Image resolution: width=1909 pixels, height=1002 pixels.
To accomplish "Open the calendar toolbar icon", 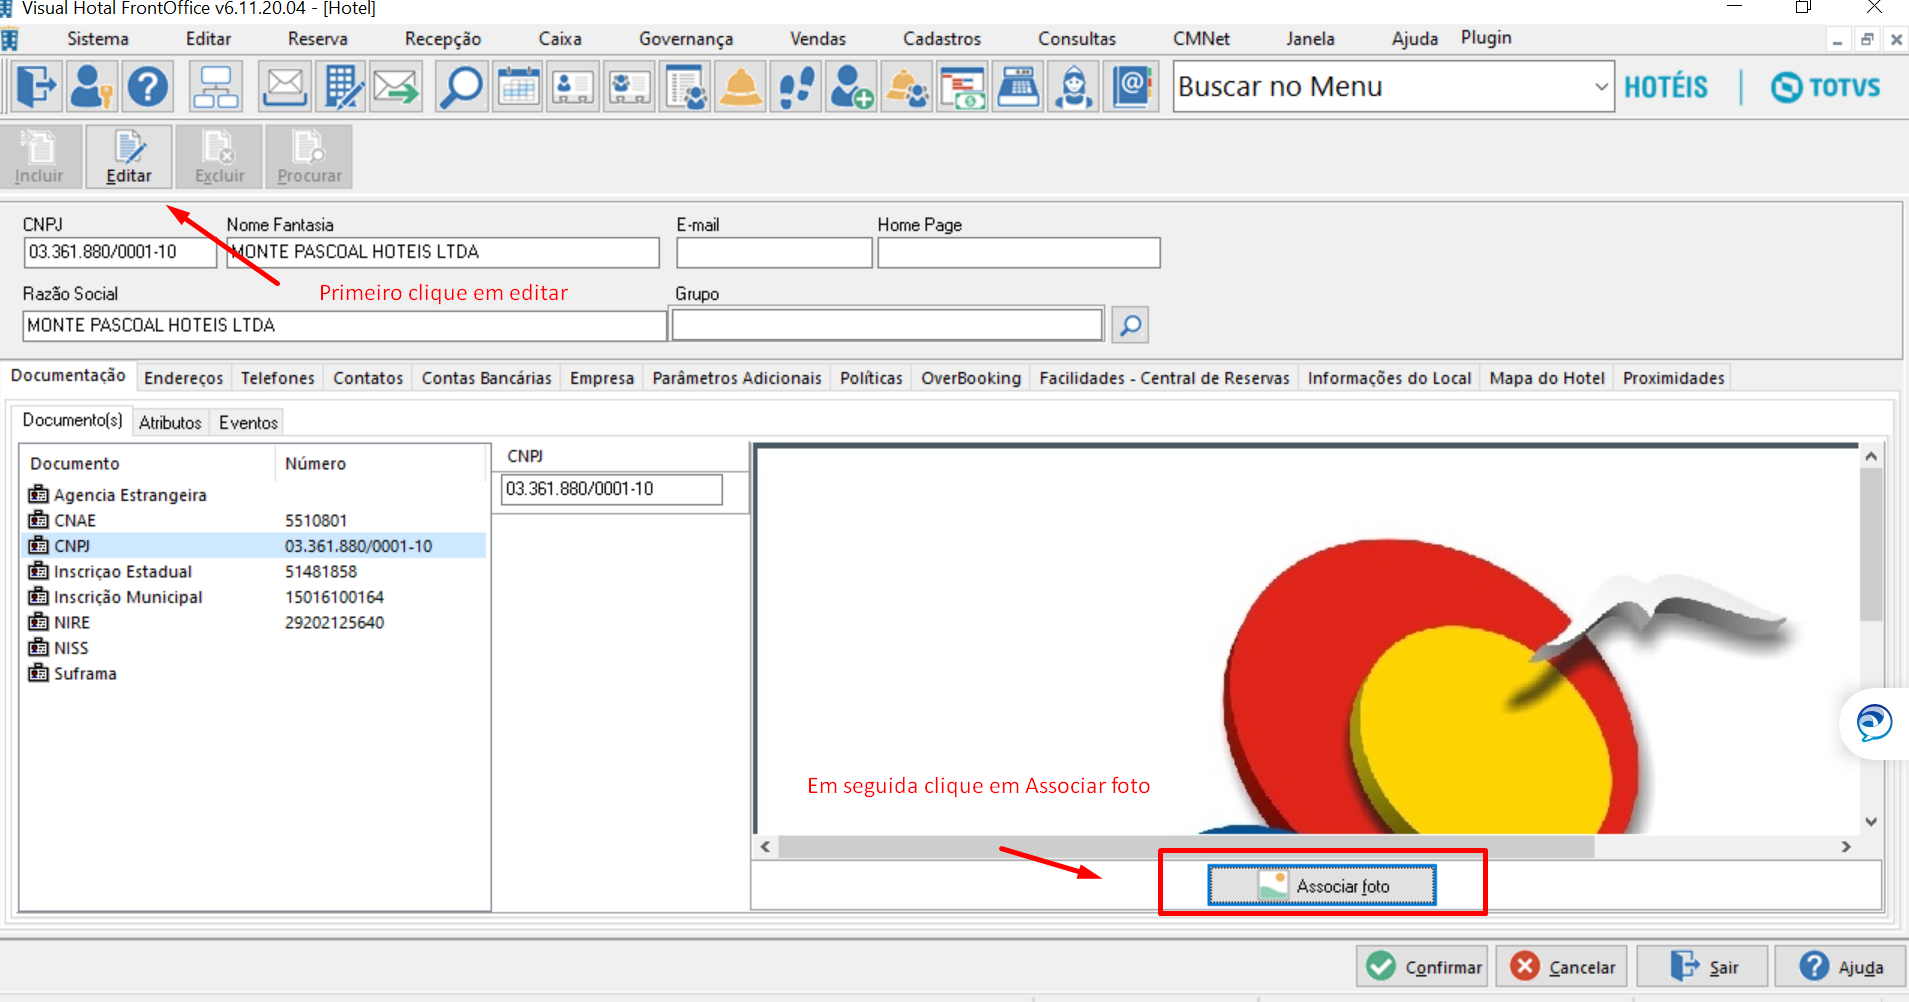I will click(x=518, y=87).
